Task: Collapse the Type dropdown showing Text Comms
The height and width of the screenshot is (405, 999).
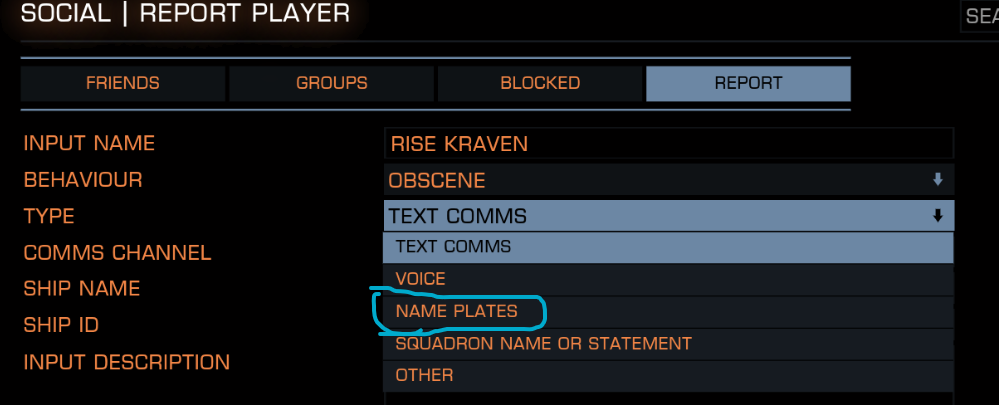Action: 660,216
